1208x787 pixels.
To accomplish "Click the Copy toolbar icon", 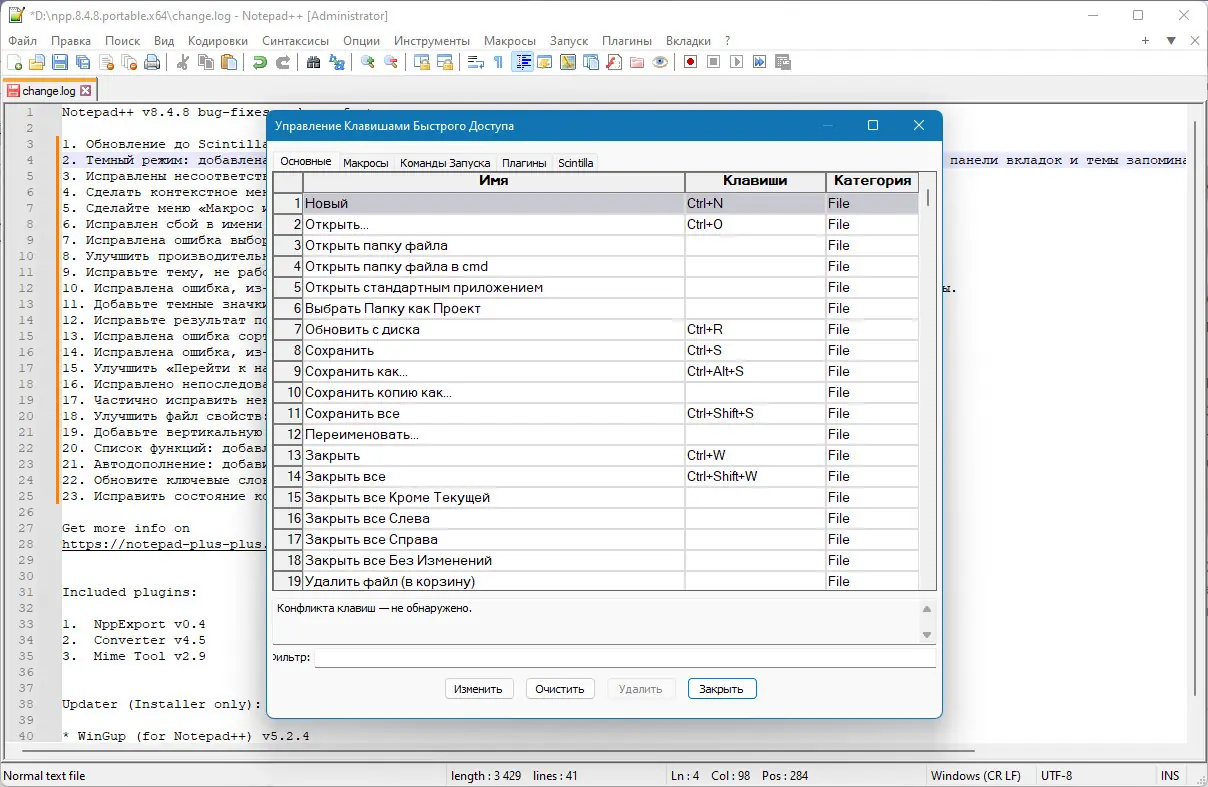I will pos(206,62).
